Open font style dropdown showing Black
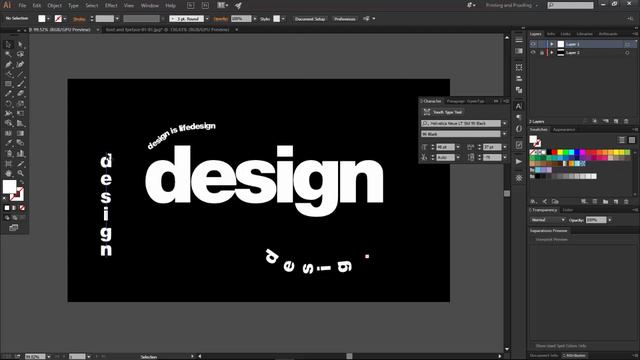Image resolution: width=640 pixels, height=360 pixels. point(504,134)
